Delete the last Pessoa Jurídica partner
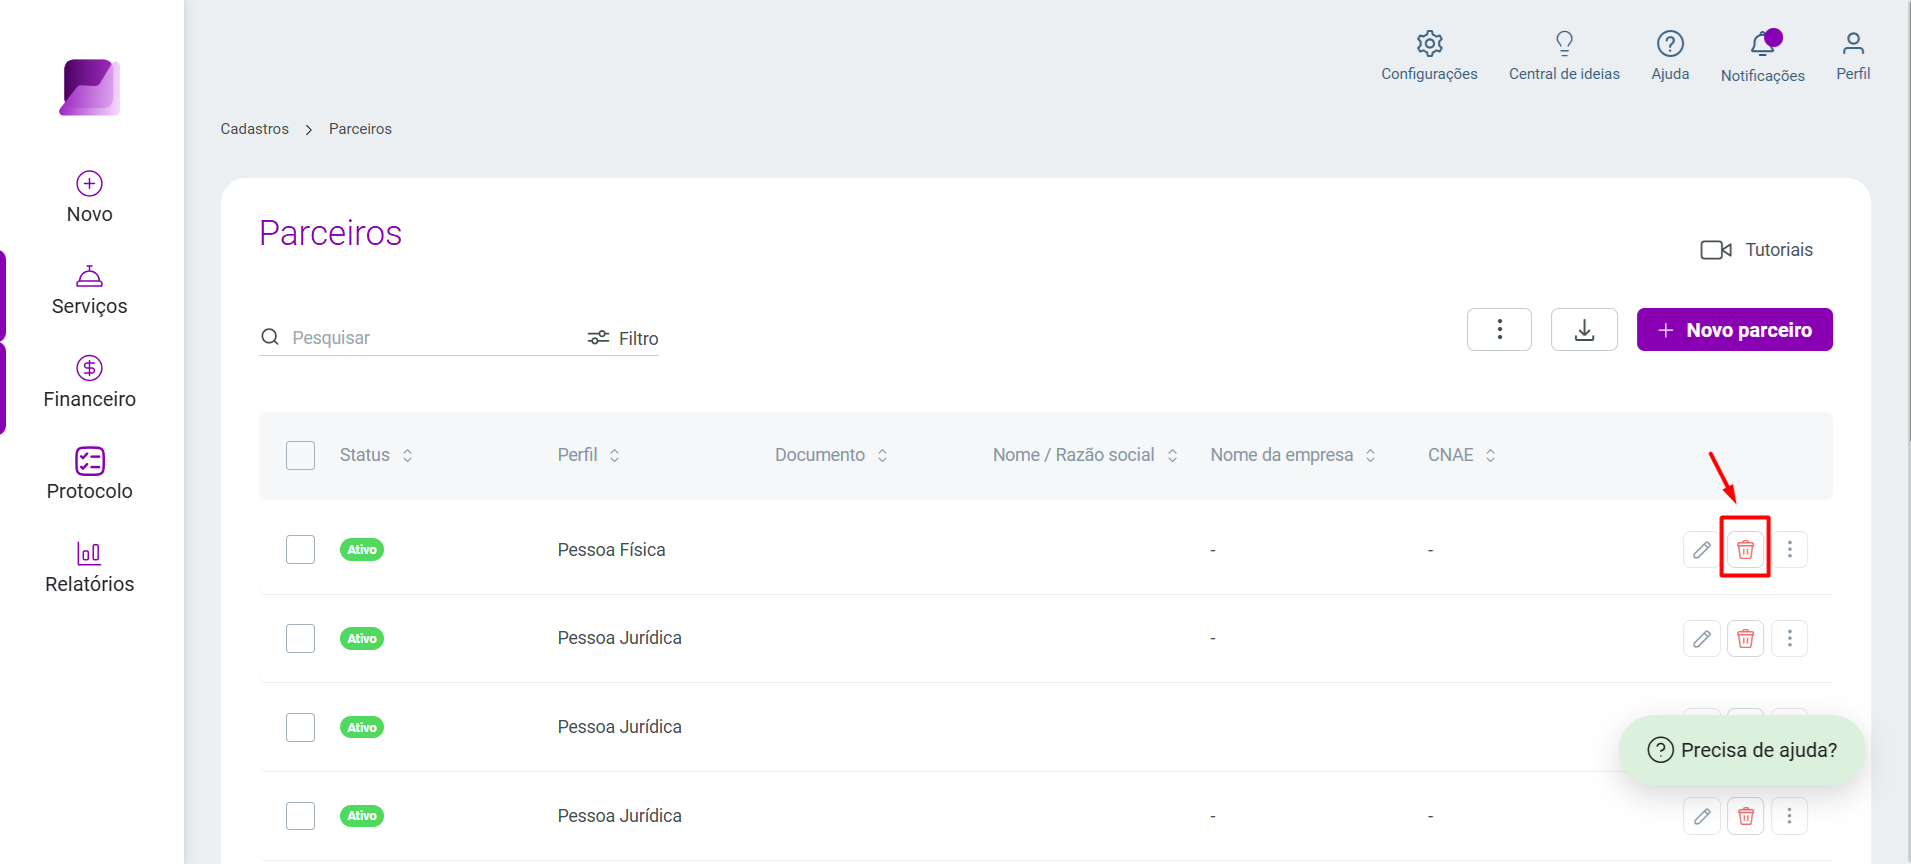 click(1745, 816)
